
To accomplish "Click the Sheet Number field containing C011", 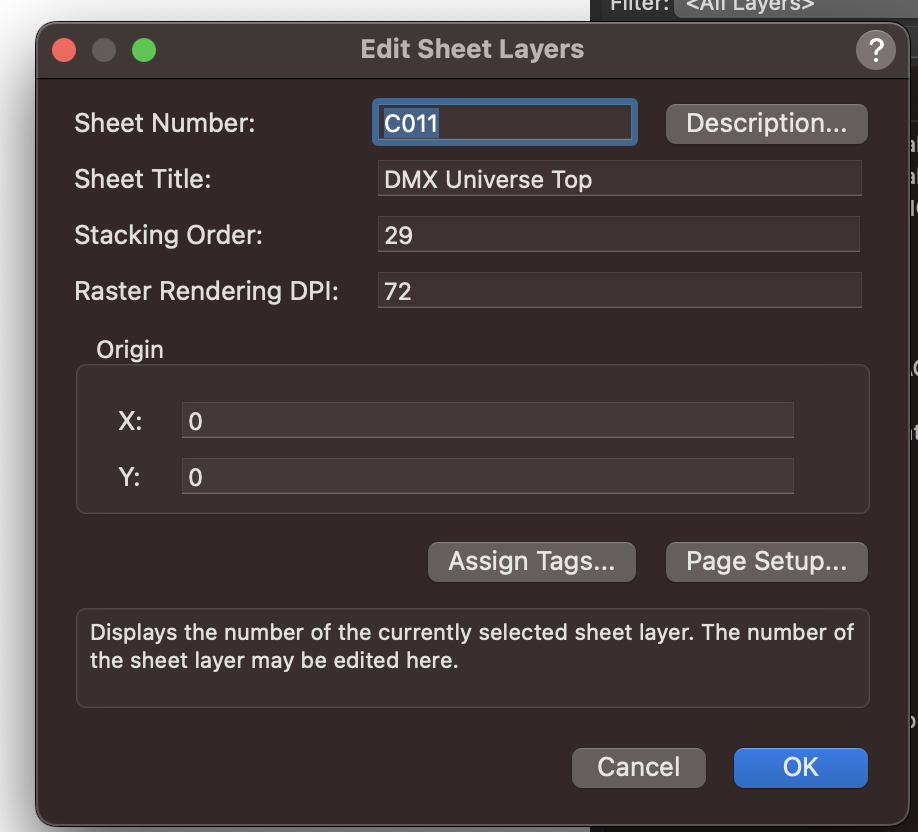I will pyautogui.click(x=505, y=124).
